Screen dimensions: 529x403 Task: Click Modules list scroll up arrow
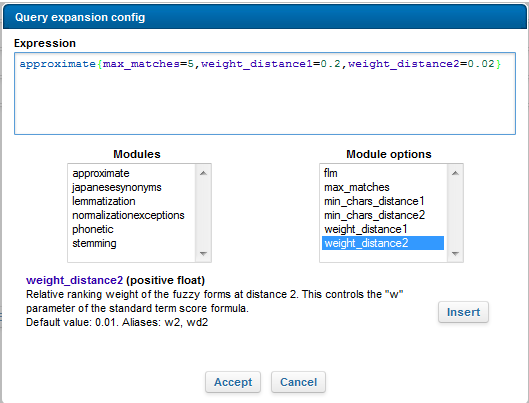click(203, 173)
